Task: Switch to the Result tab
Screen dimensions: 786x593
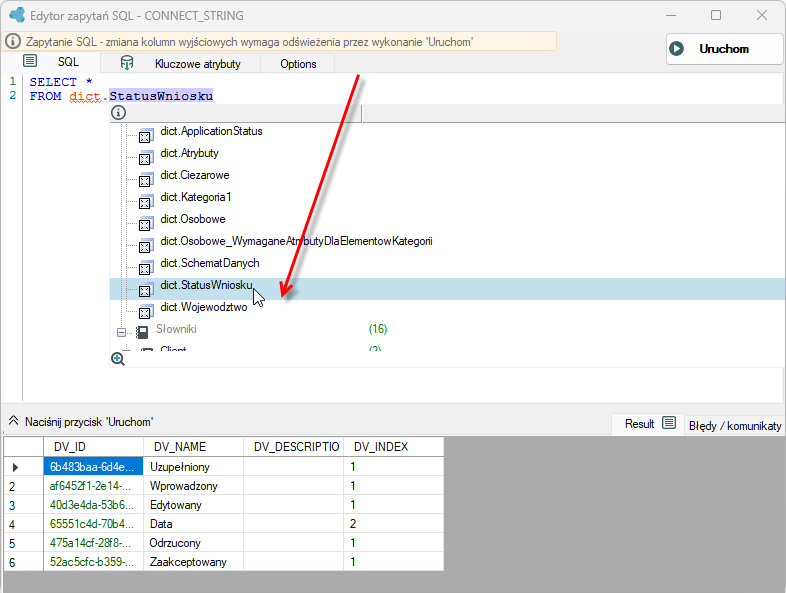Action: click(650, 424)
